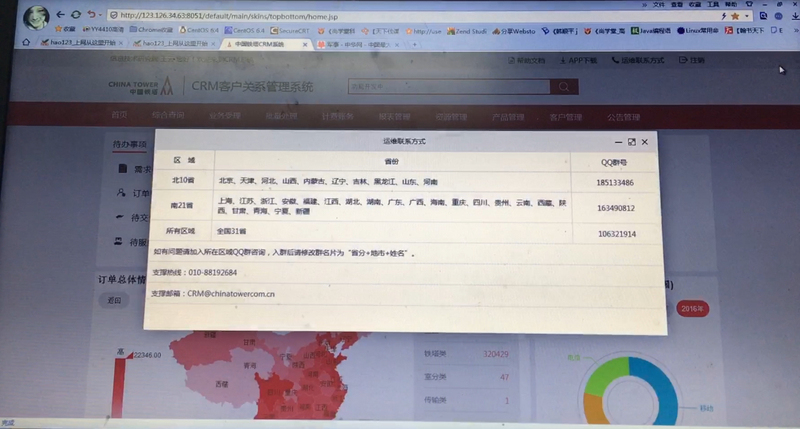The image size is (800, 429).
Task: Open the YY4410 bookmark
Action: [103, 30]
